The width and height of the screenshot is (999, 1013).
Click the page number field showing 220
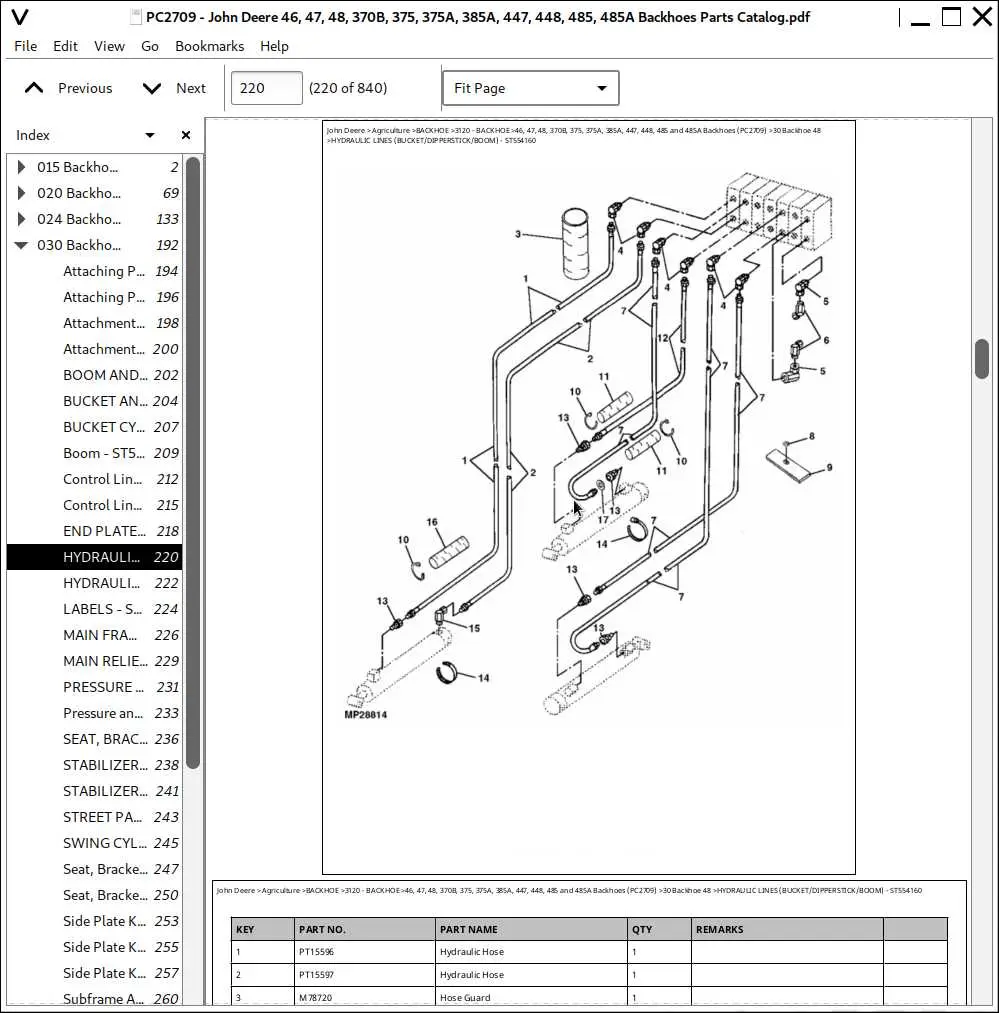coord(266,88)
